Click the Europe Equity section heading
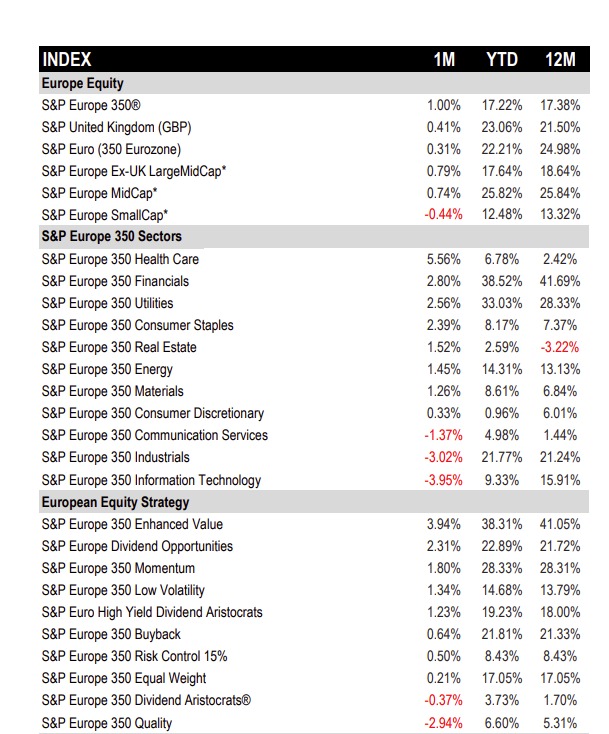 pos(83,83)
